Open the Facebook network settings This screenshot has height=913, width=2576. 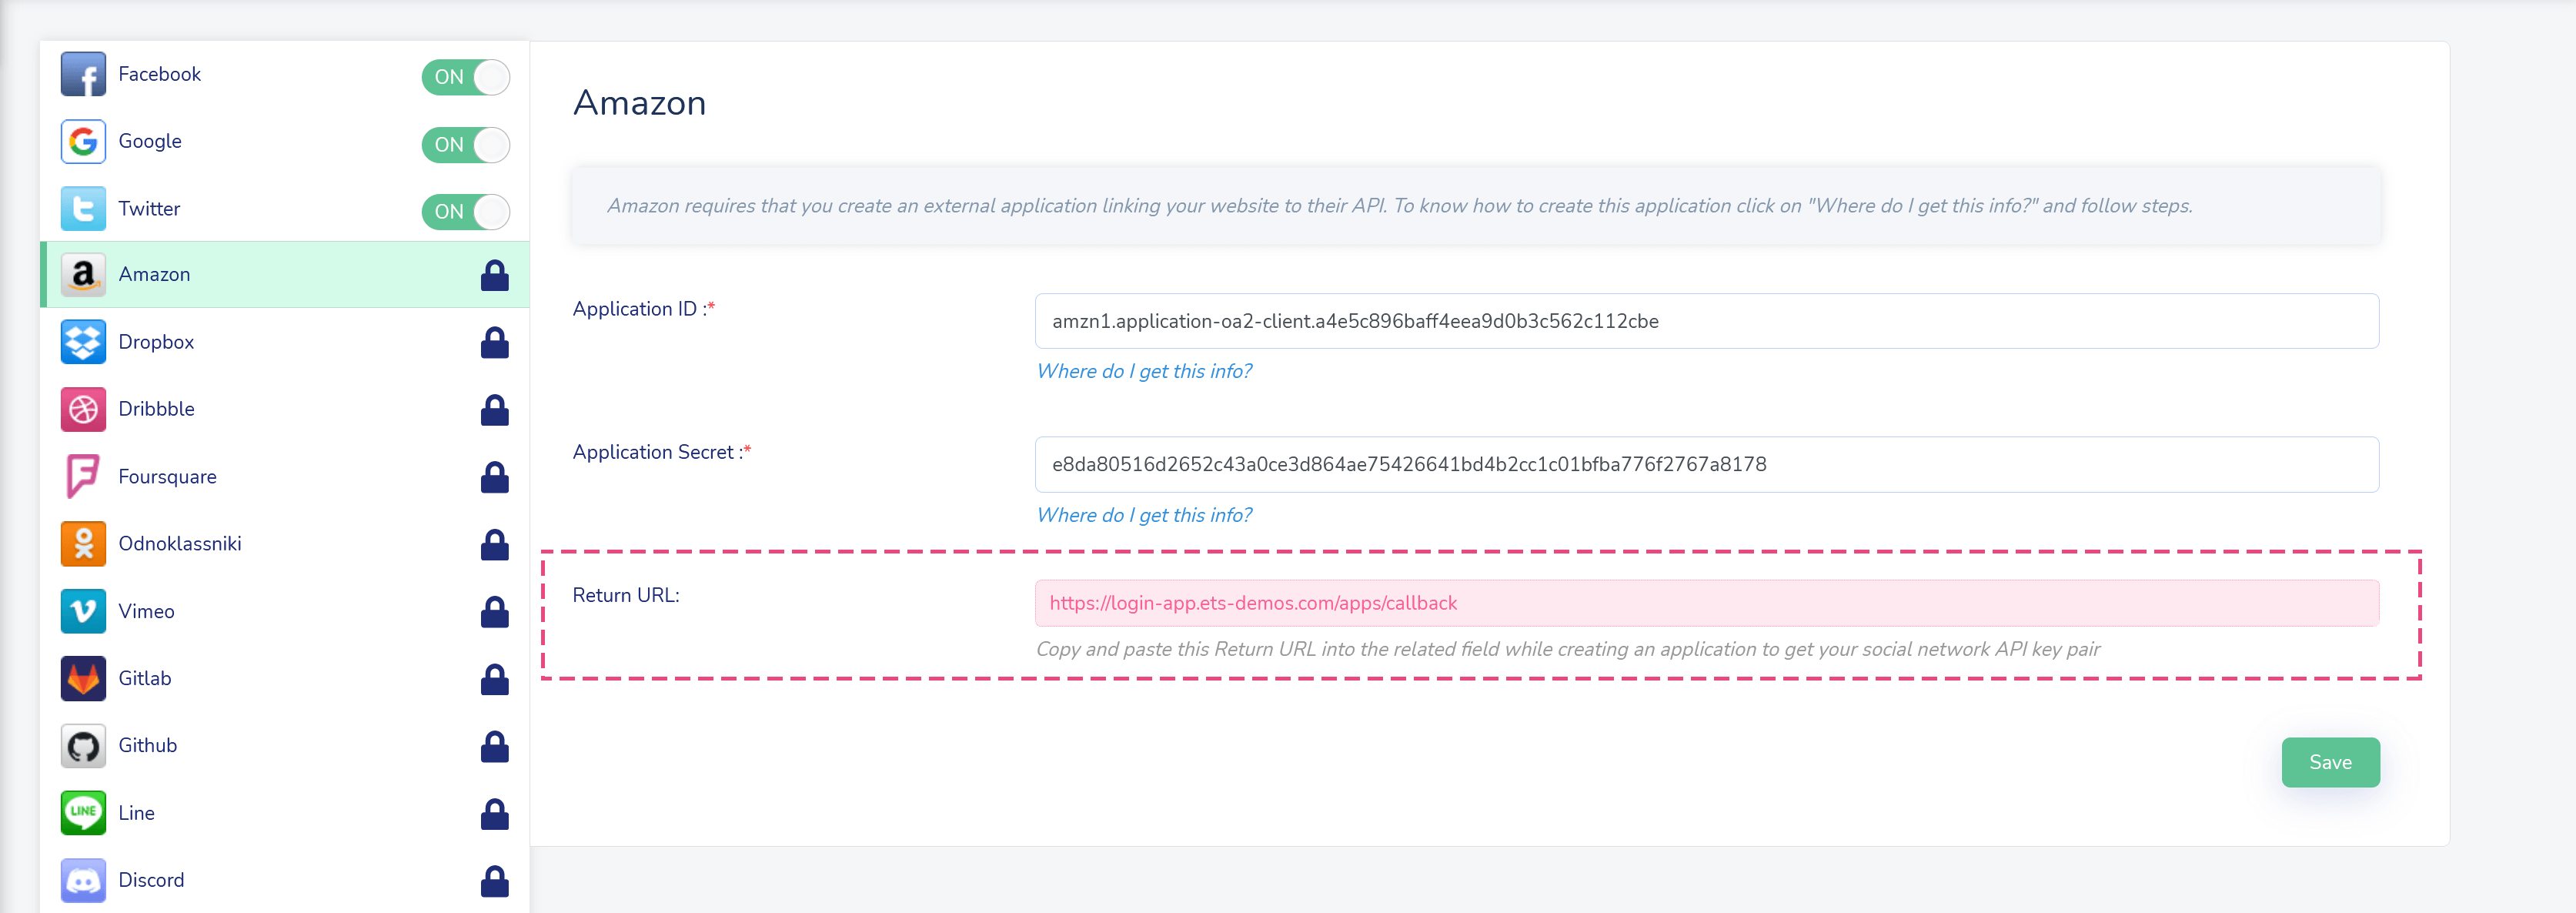159,74
